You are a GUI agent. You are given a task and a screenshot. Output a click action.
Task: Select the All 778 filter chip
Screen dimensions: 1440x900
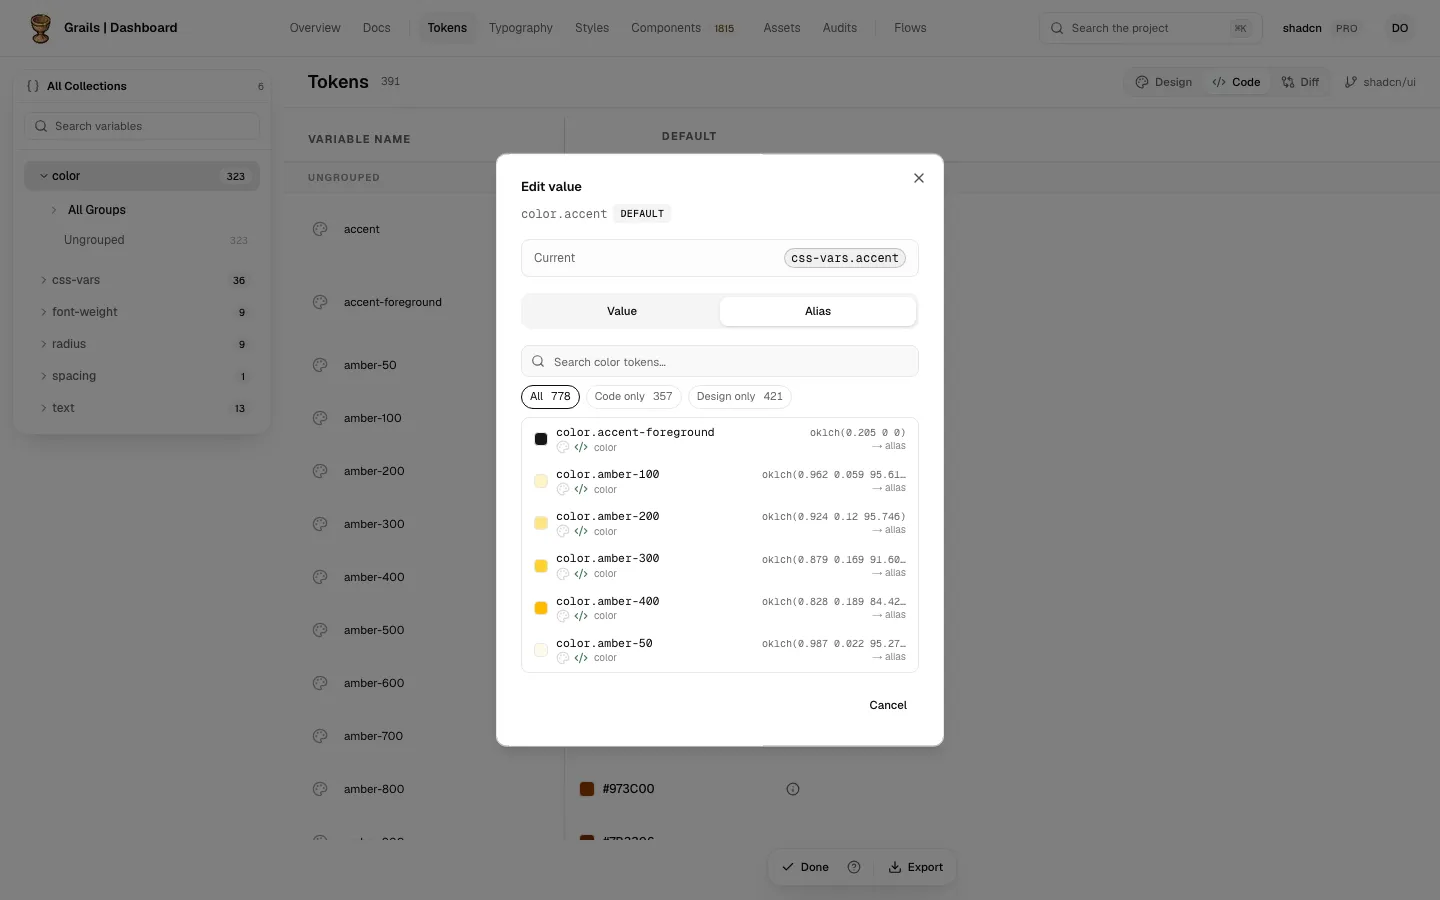tap(550, 397)
